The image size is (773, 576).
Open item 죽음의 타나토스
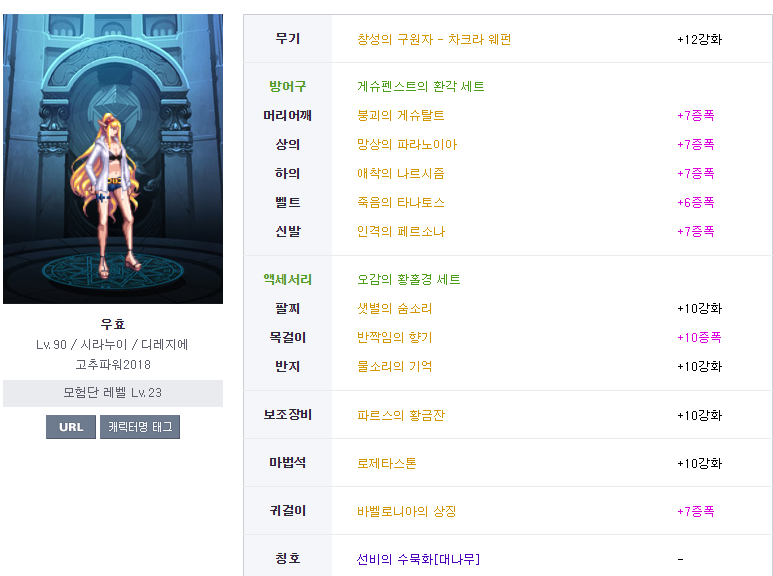[x=400, y=202]
